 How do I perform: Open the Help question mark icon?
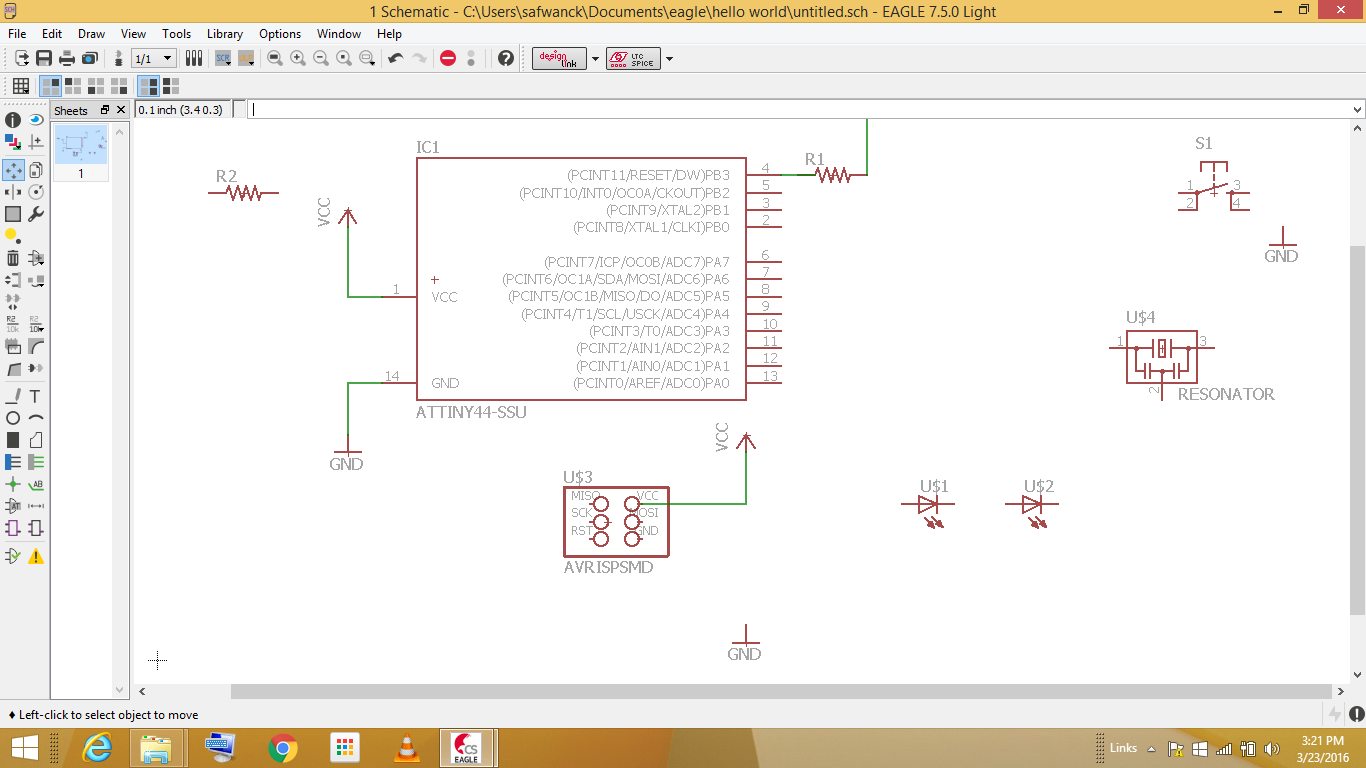[506, 58]
